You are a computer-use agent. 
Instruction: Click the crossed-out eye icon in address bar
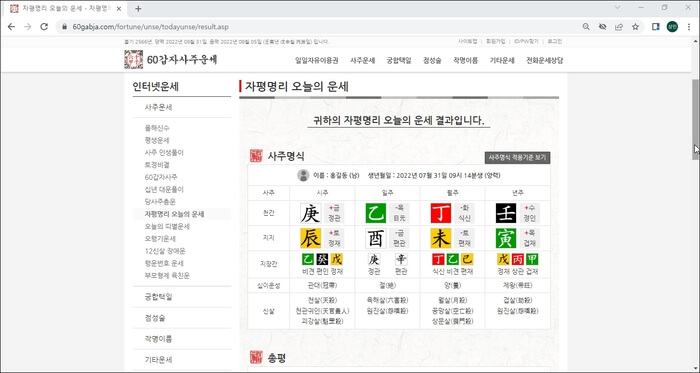click(602, 27)
